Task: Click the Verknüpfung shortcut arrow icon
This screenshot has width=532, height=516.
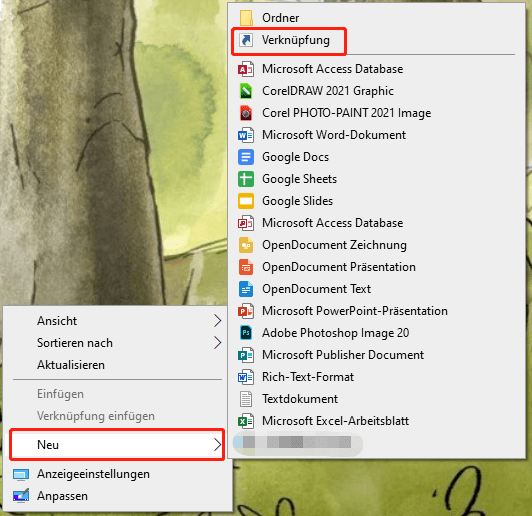Action: click(x=246, y=40)
